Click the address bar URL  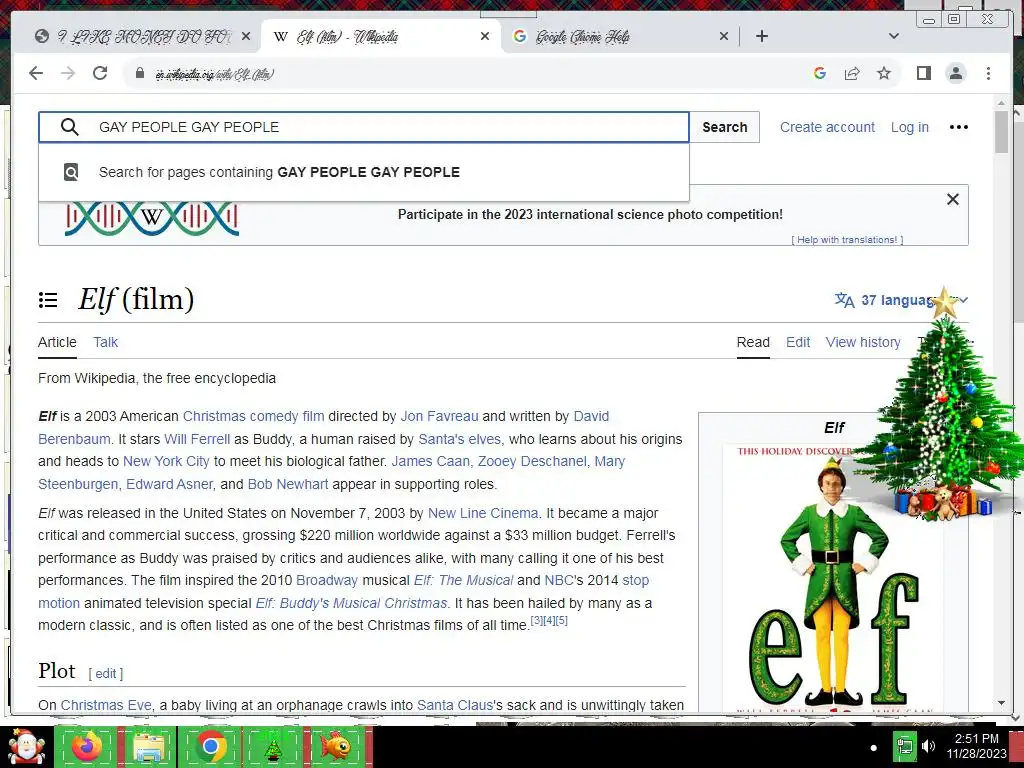[215, 74]
